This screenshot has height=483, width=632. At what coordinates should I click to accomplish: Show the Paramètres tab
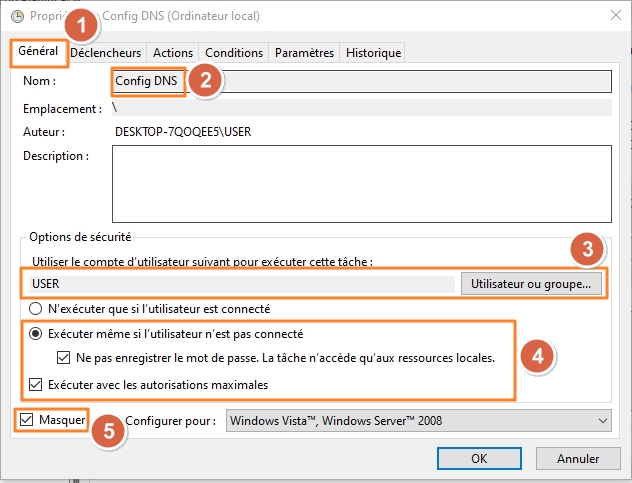pos(304,52)
